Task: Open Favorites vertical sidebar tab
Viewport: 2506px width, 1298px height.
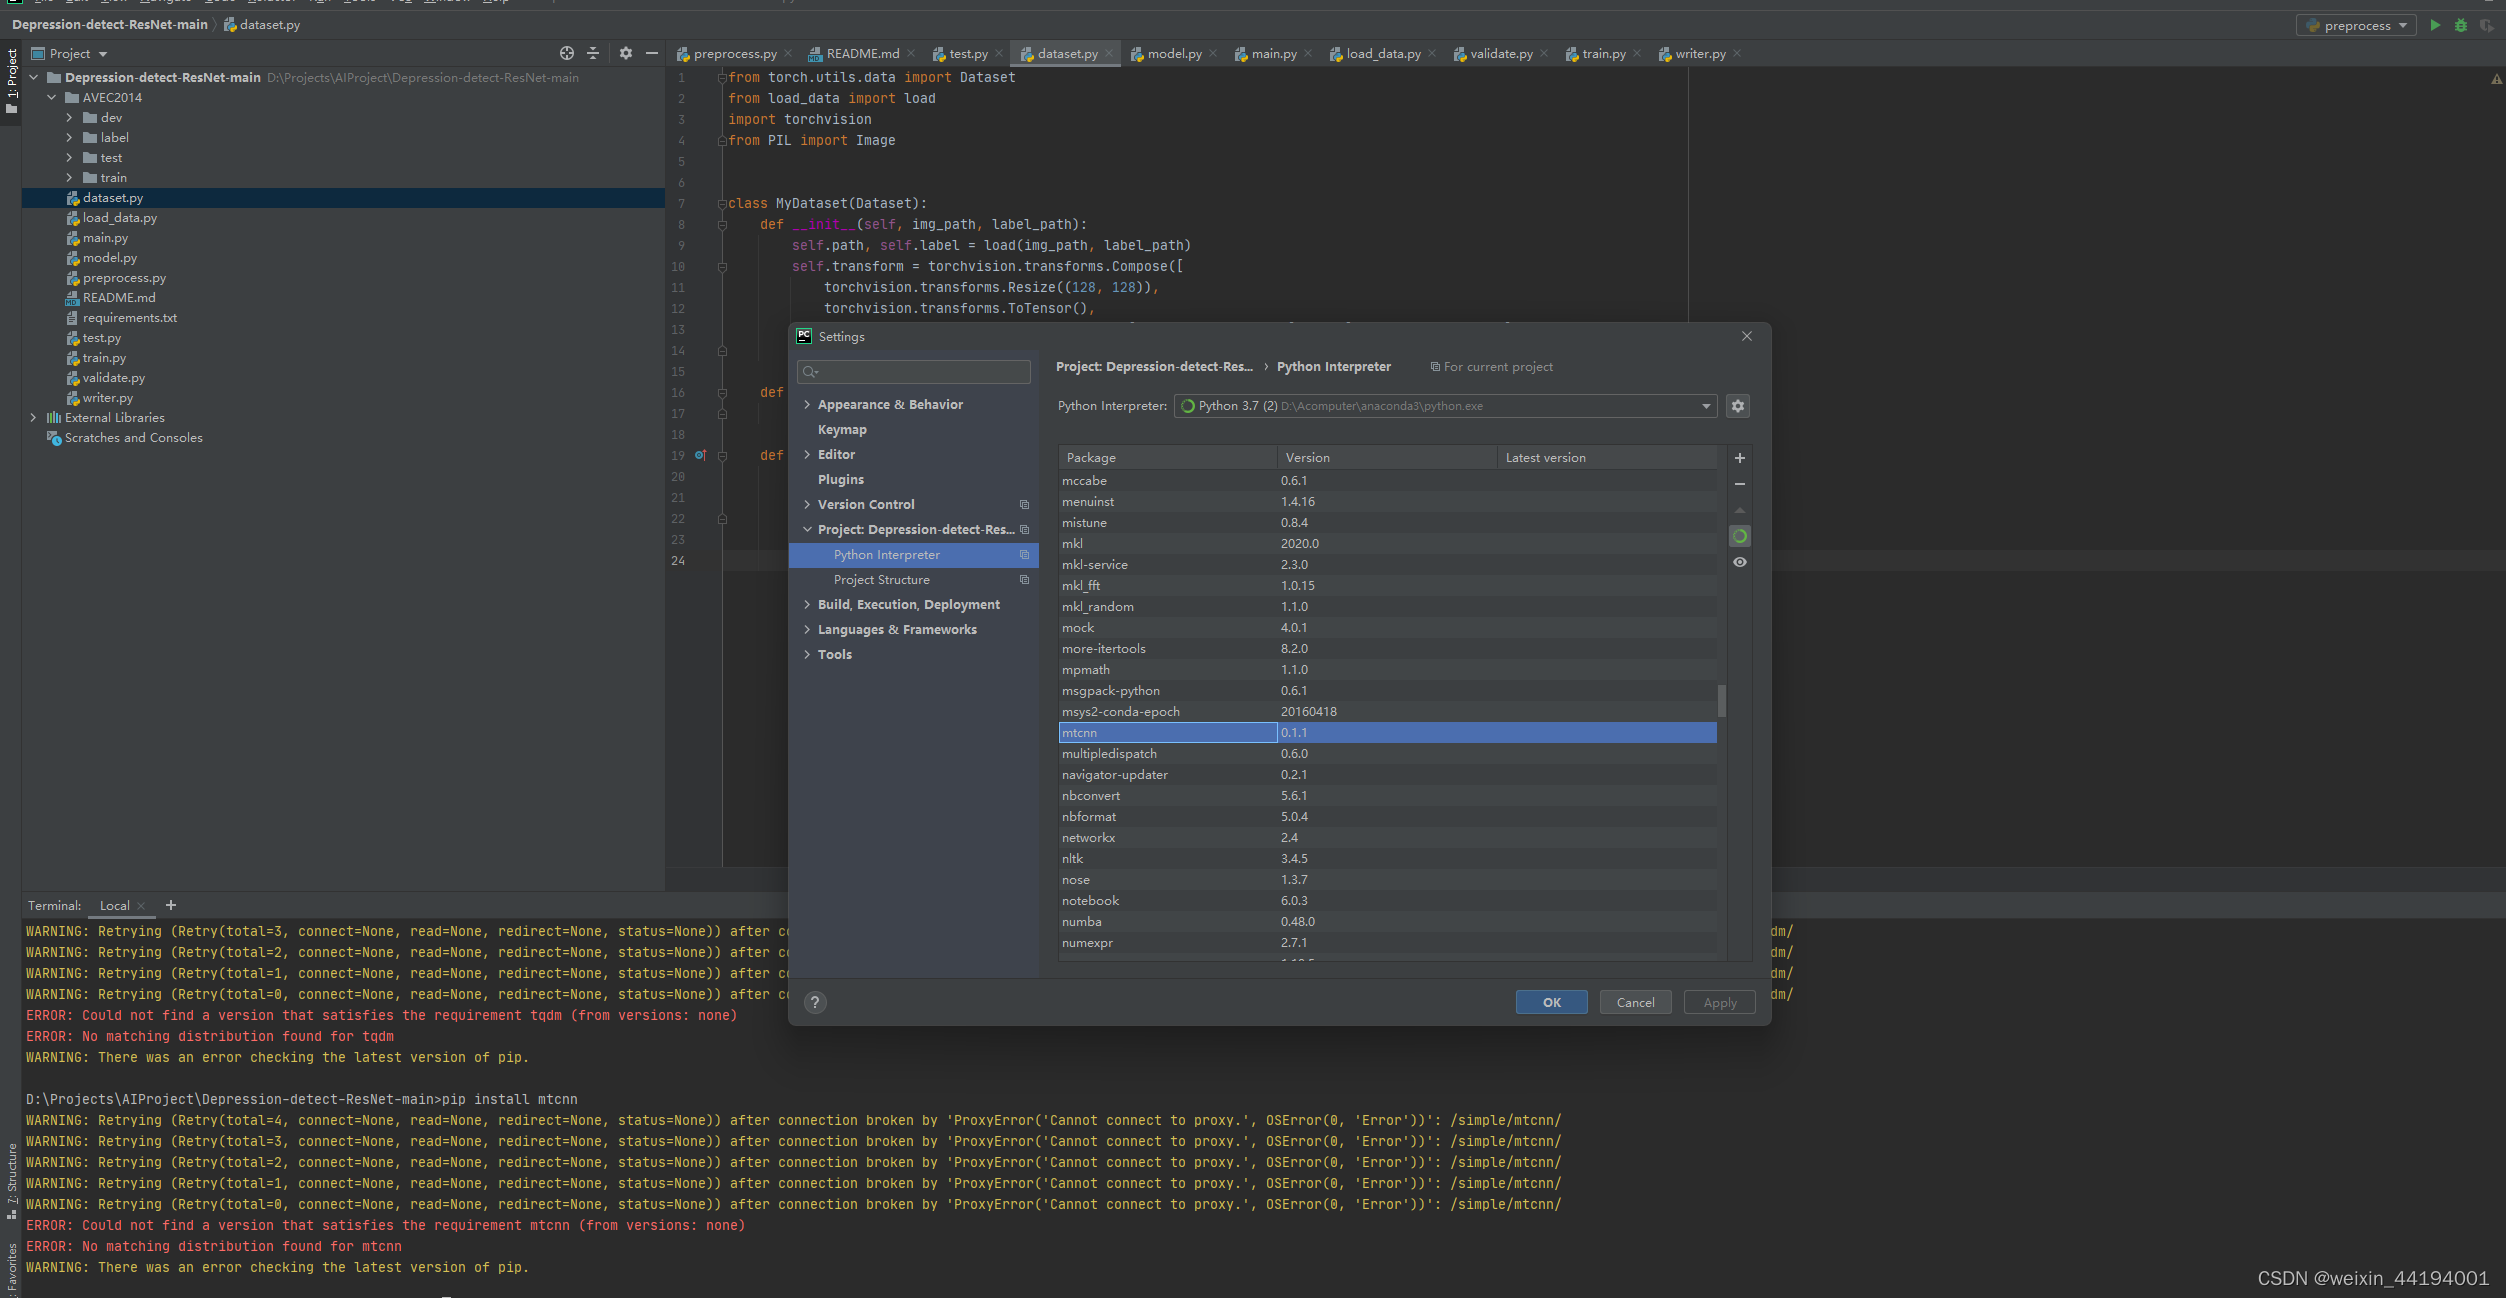Action: (11, 1268)
